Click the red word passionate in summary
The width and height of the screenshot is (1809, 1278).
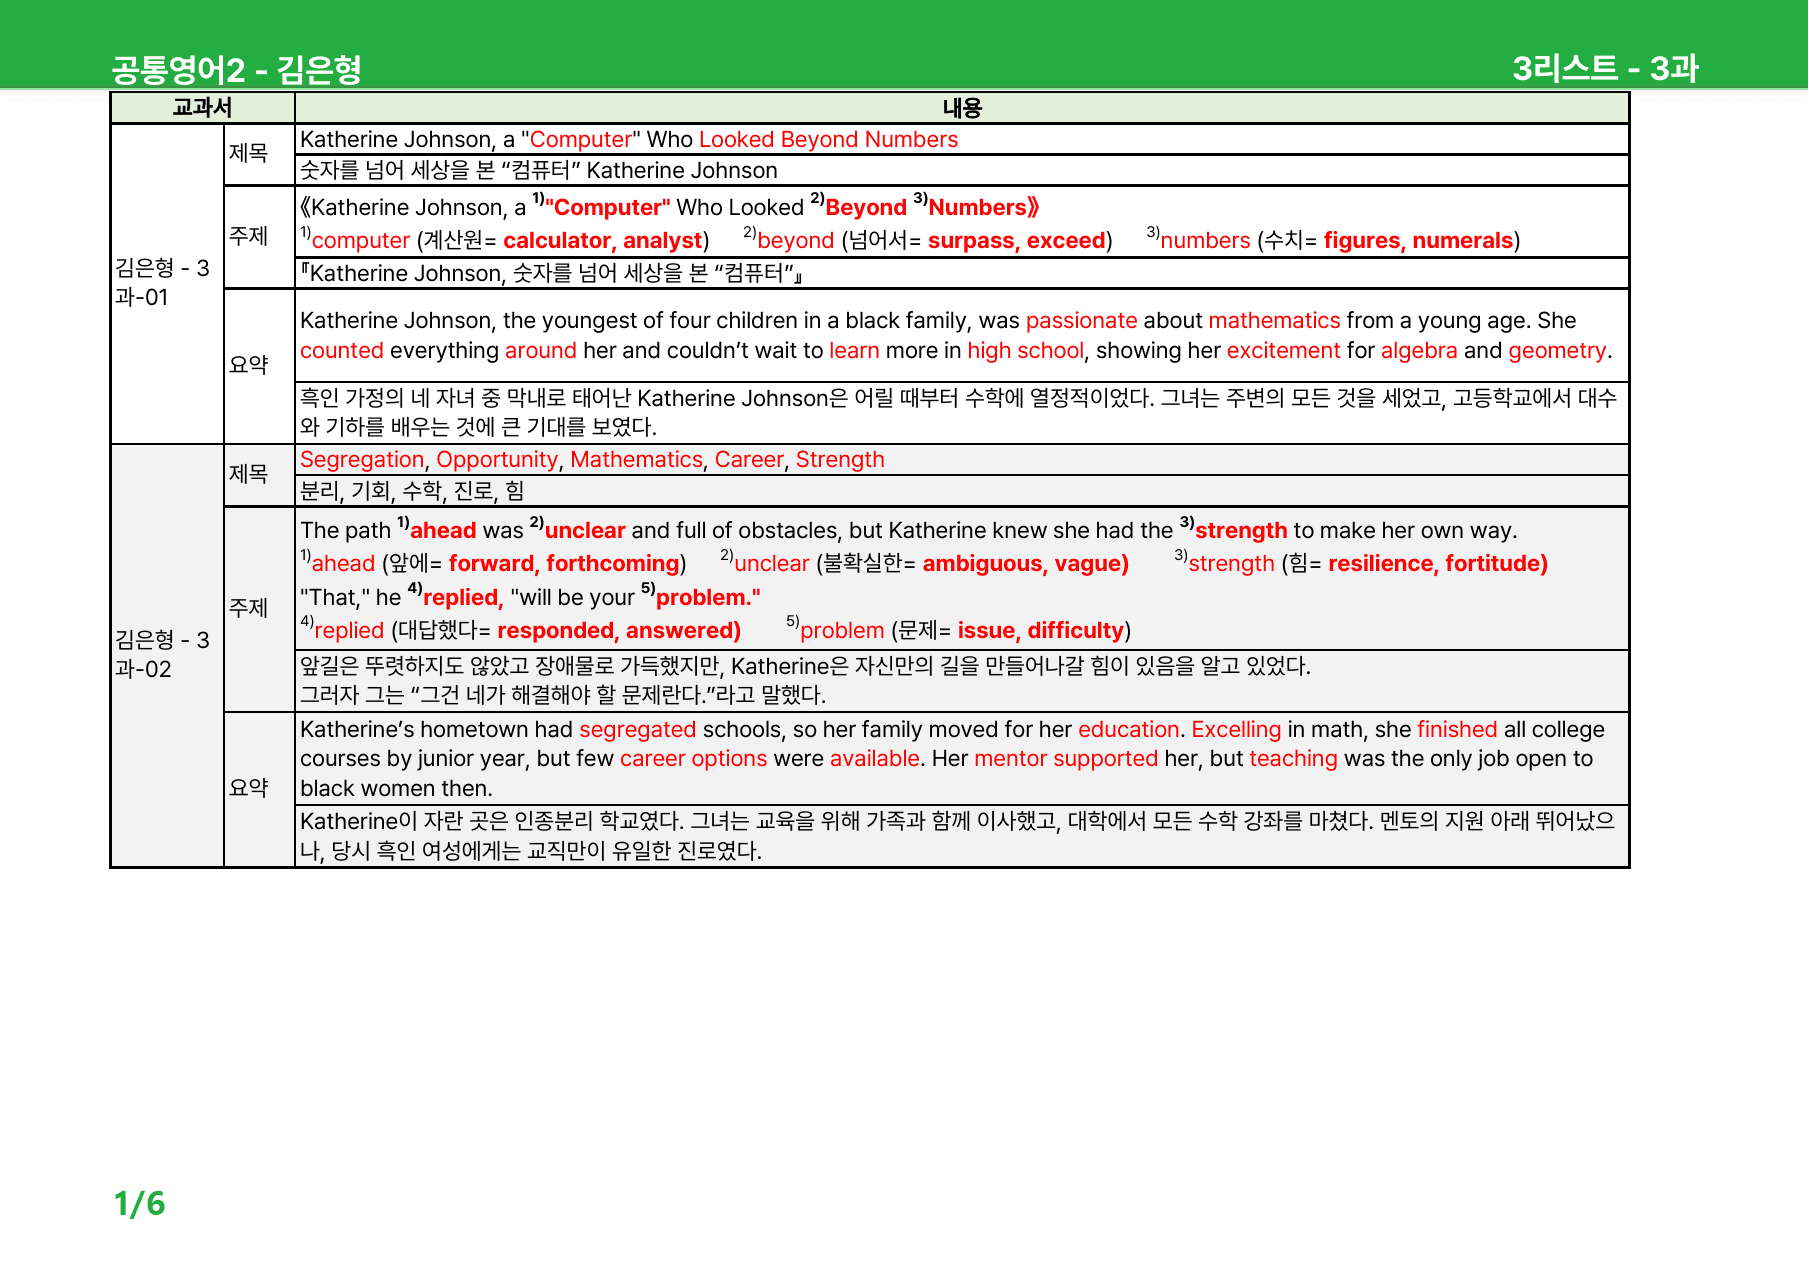(1081, 321)
